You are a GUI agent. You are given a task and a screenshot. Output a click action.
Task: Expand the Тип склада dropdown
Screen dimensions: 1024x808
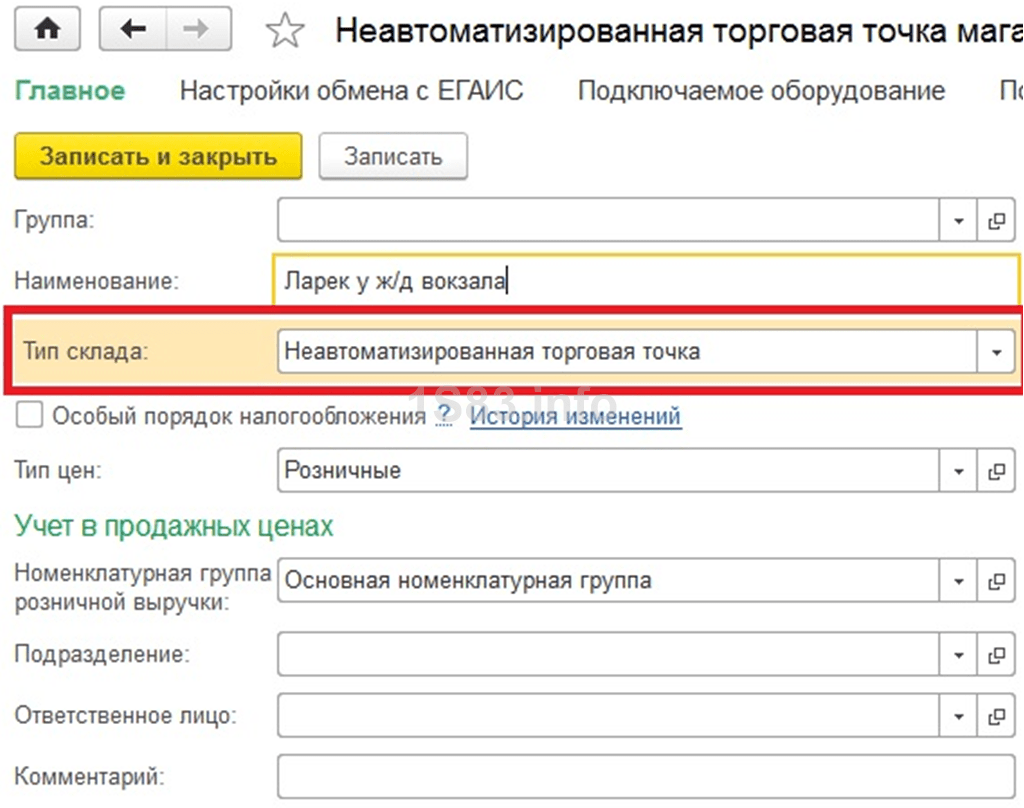(995, 352)
